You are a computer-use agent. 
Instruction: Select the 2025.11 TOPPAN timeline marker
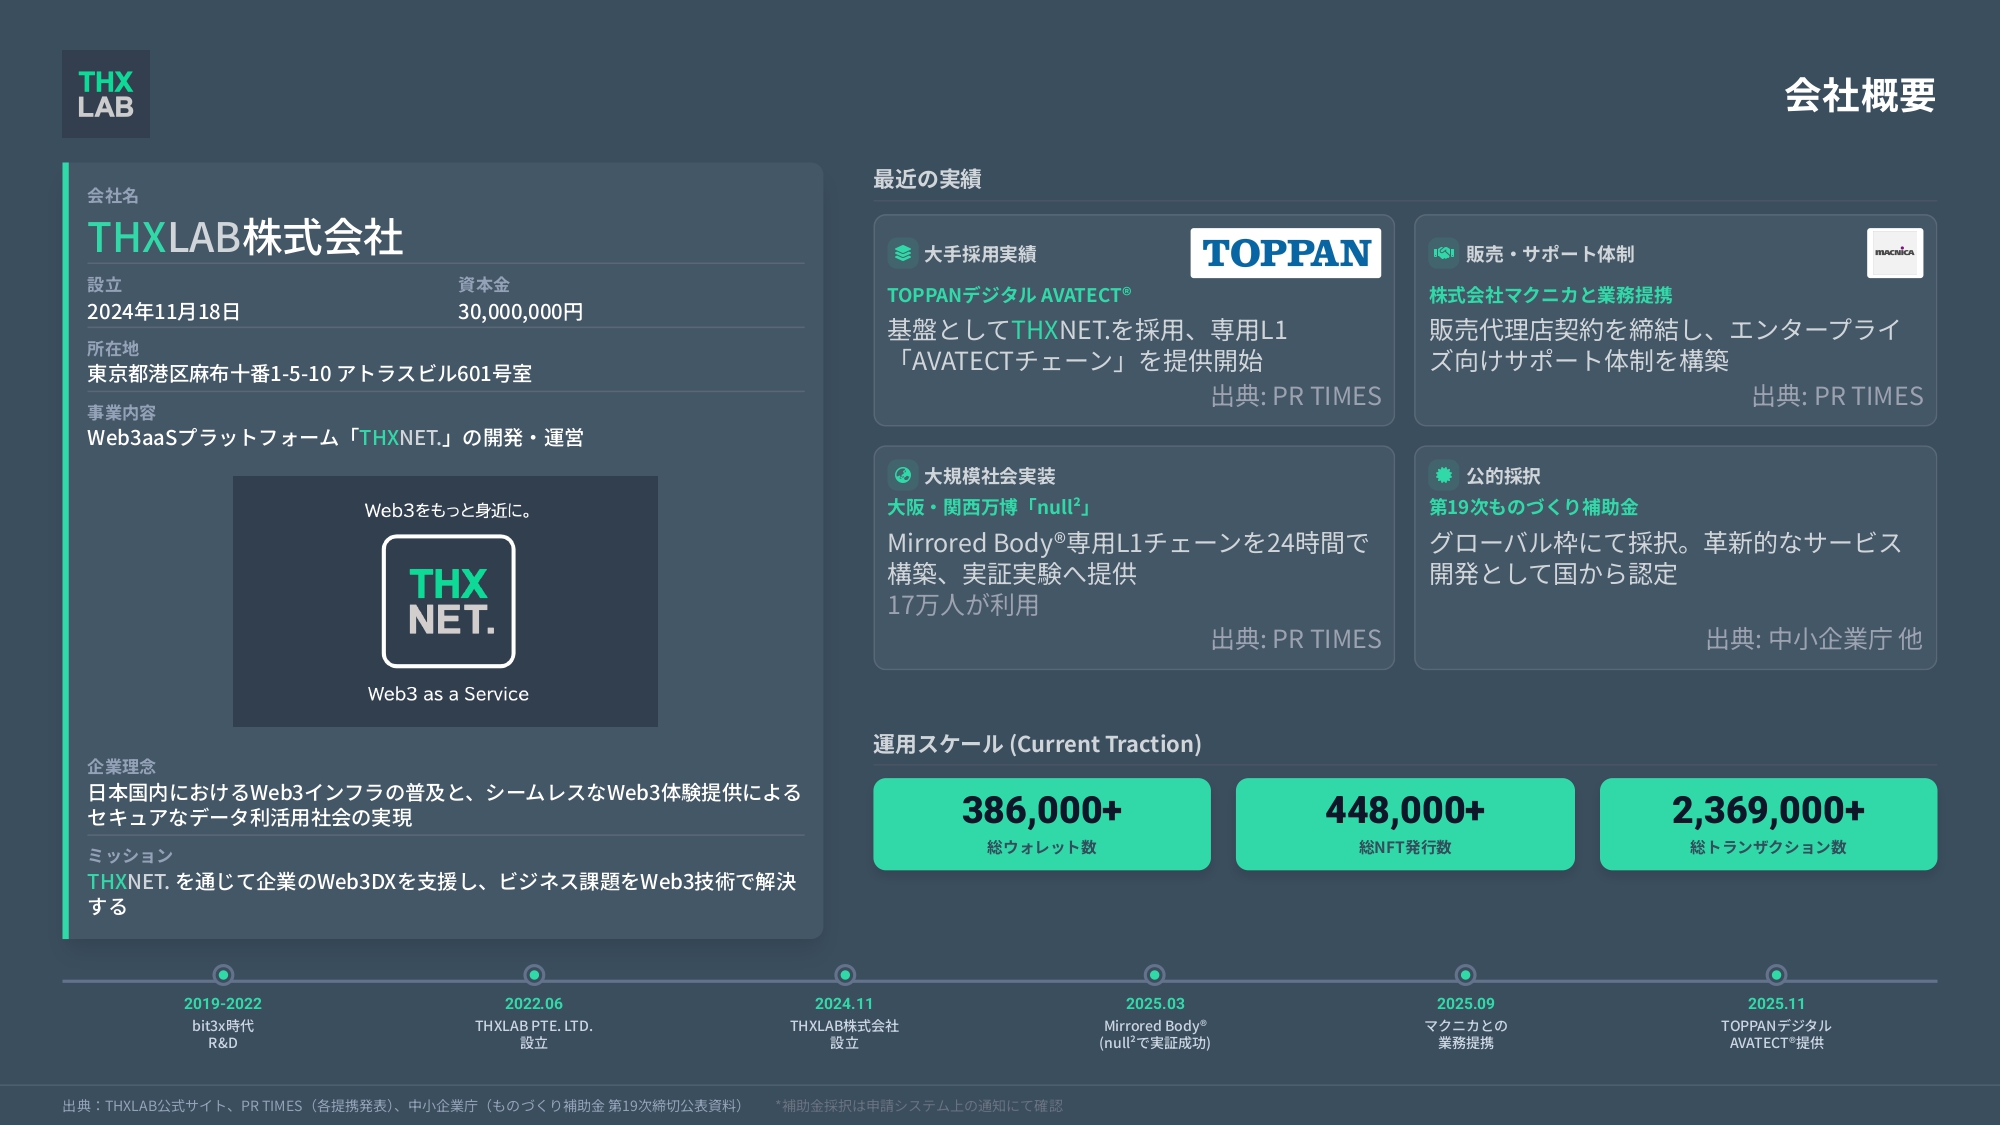tap(1776, 974)
